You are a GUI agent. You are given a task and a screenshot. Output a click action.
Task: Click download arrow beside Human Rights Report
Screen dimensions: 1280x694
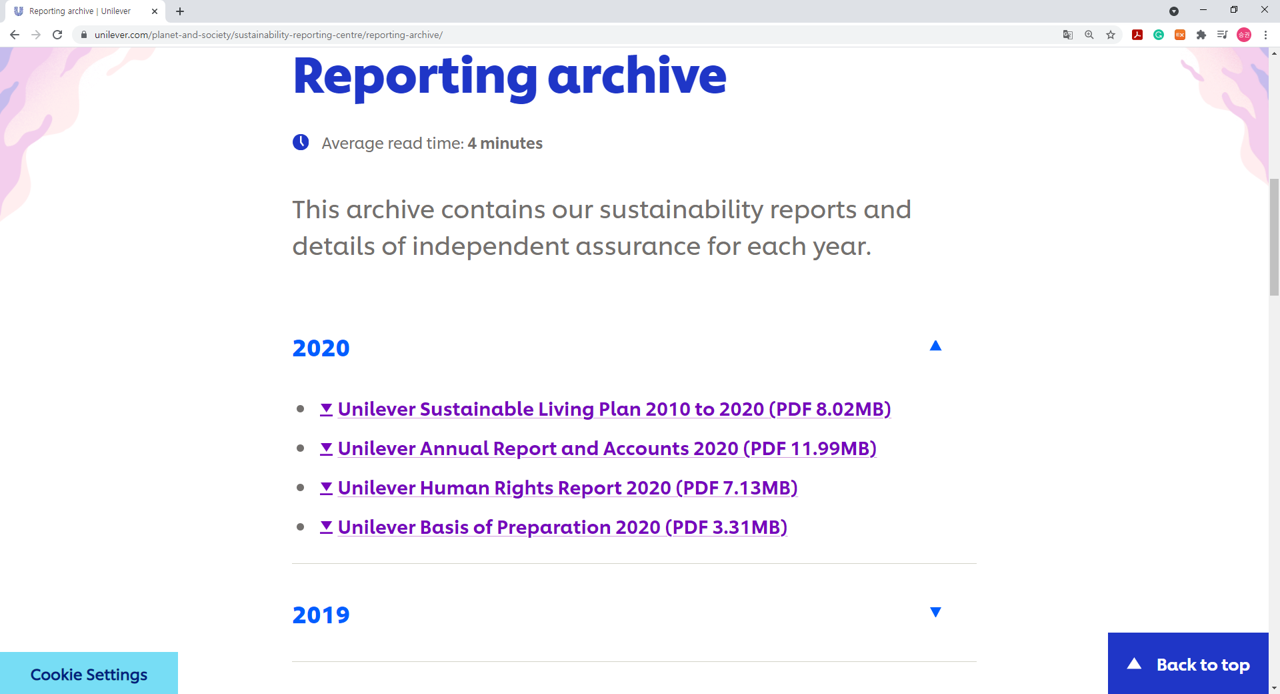[326, 488]
